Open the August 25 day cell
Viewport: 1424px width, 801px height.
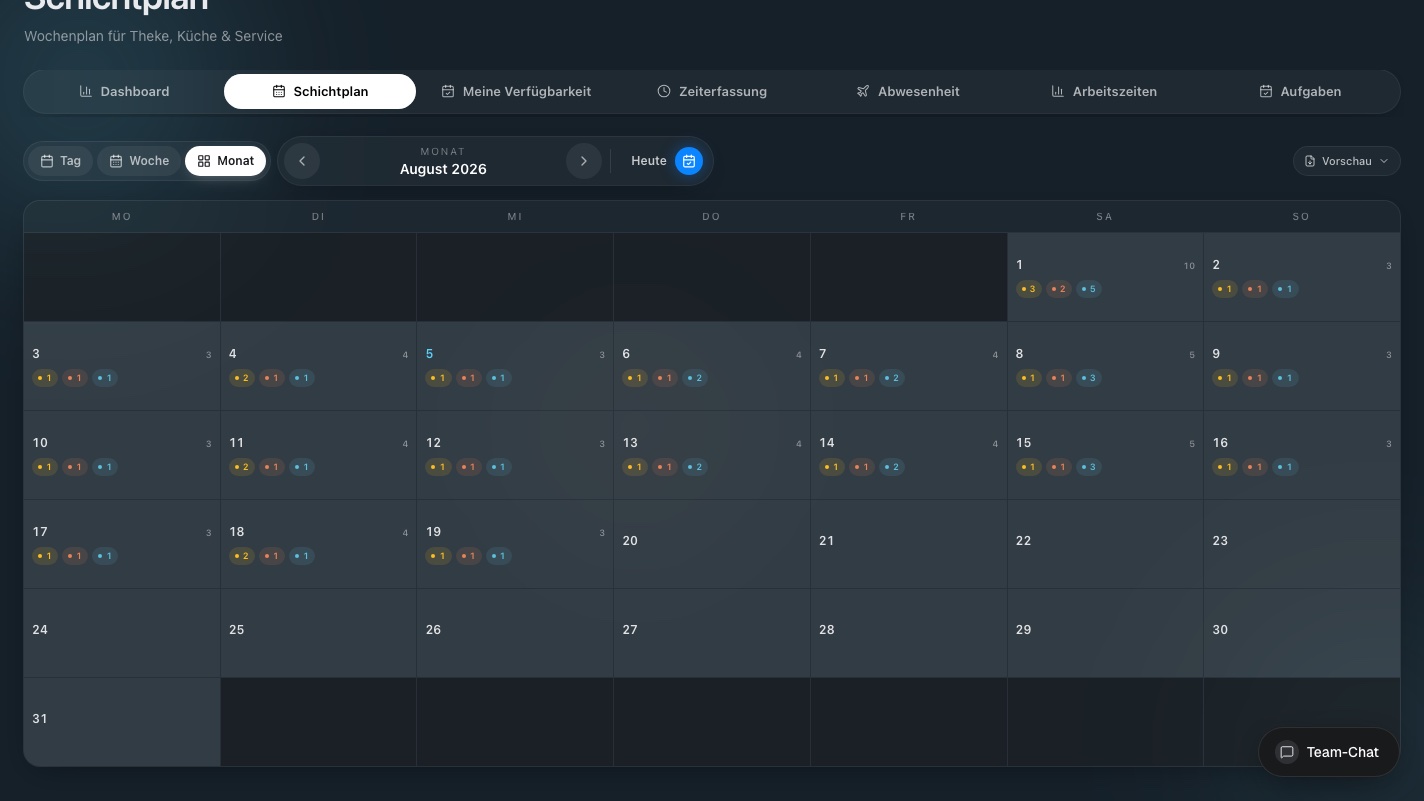[318, 633]
